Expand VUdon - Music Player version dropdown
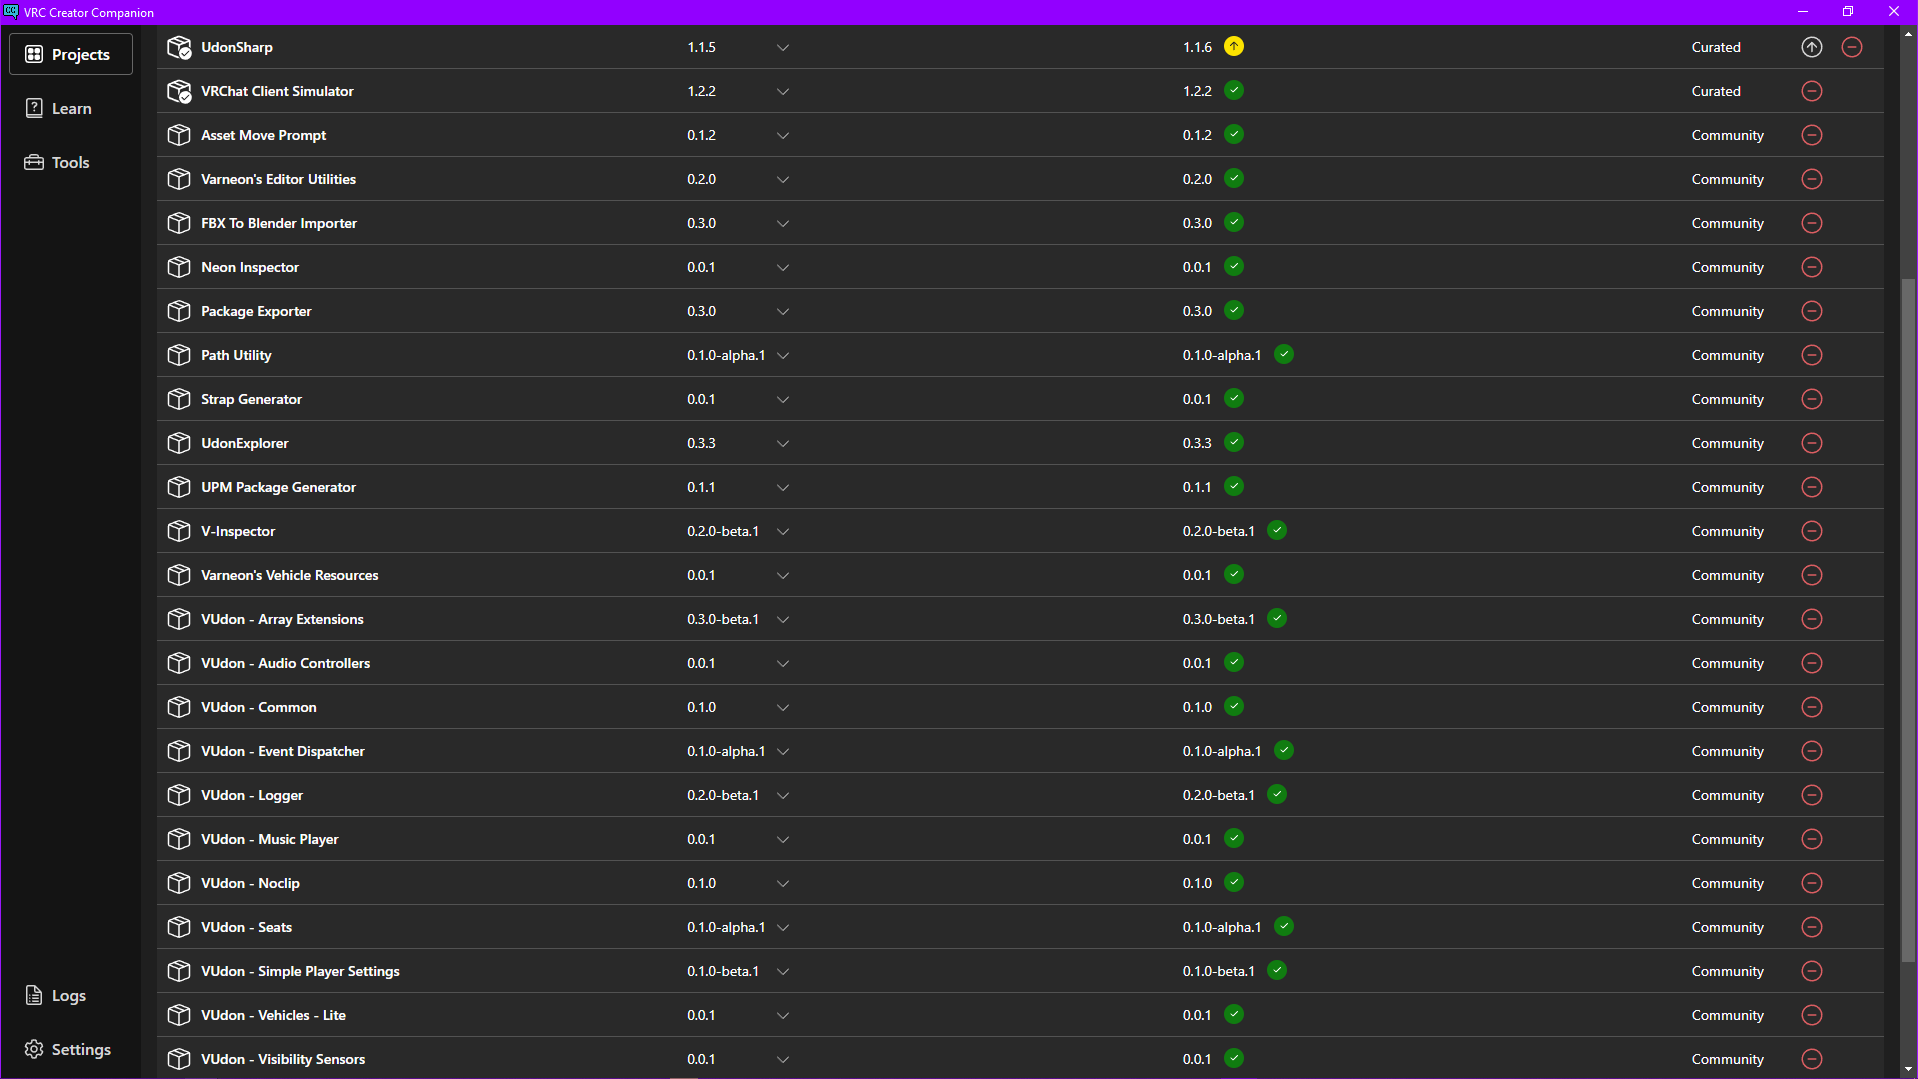 pos(783,839)
